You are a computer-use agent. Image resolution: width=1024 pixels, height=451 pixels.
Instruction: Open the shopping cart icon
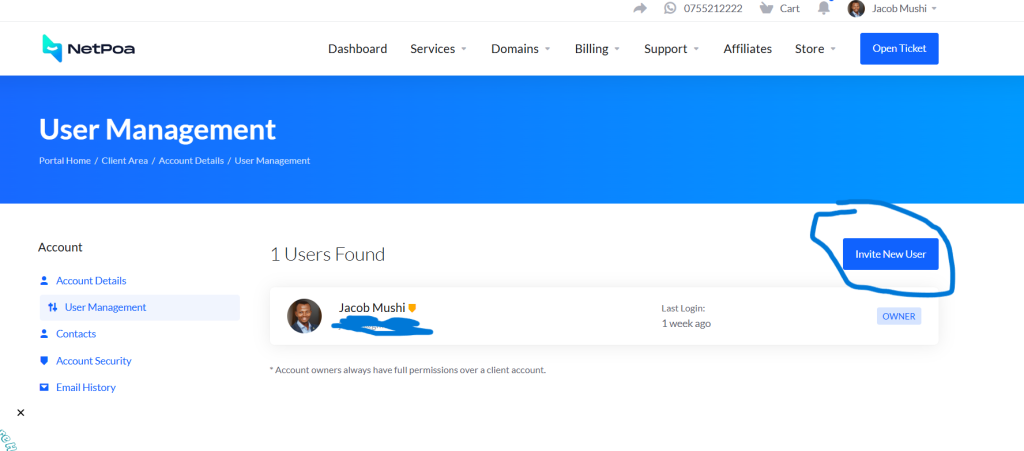coord(766,8)
